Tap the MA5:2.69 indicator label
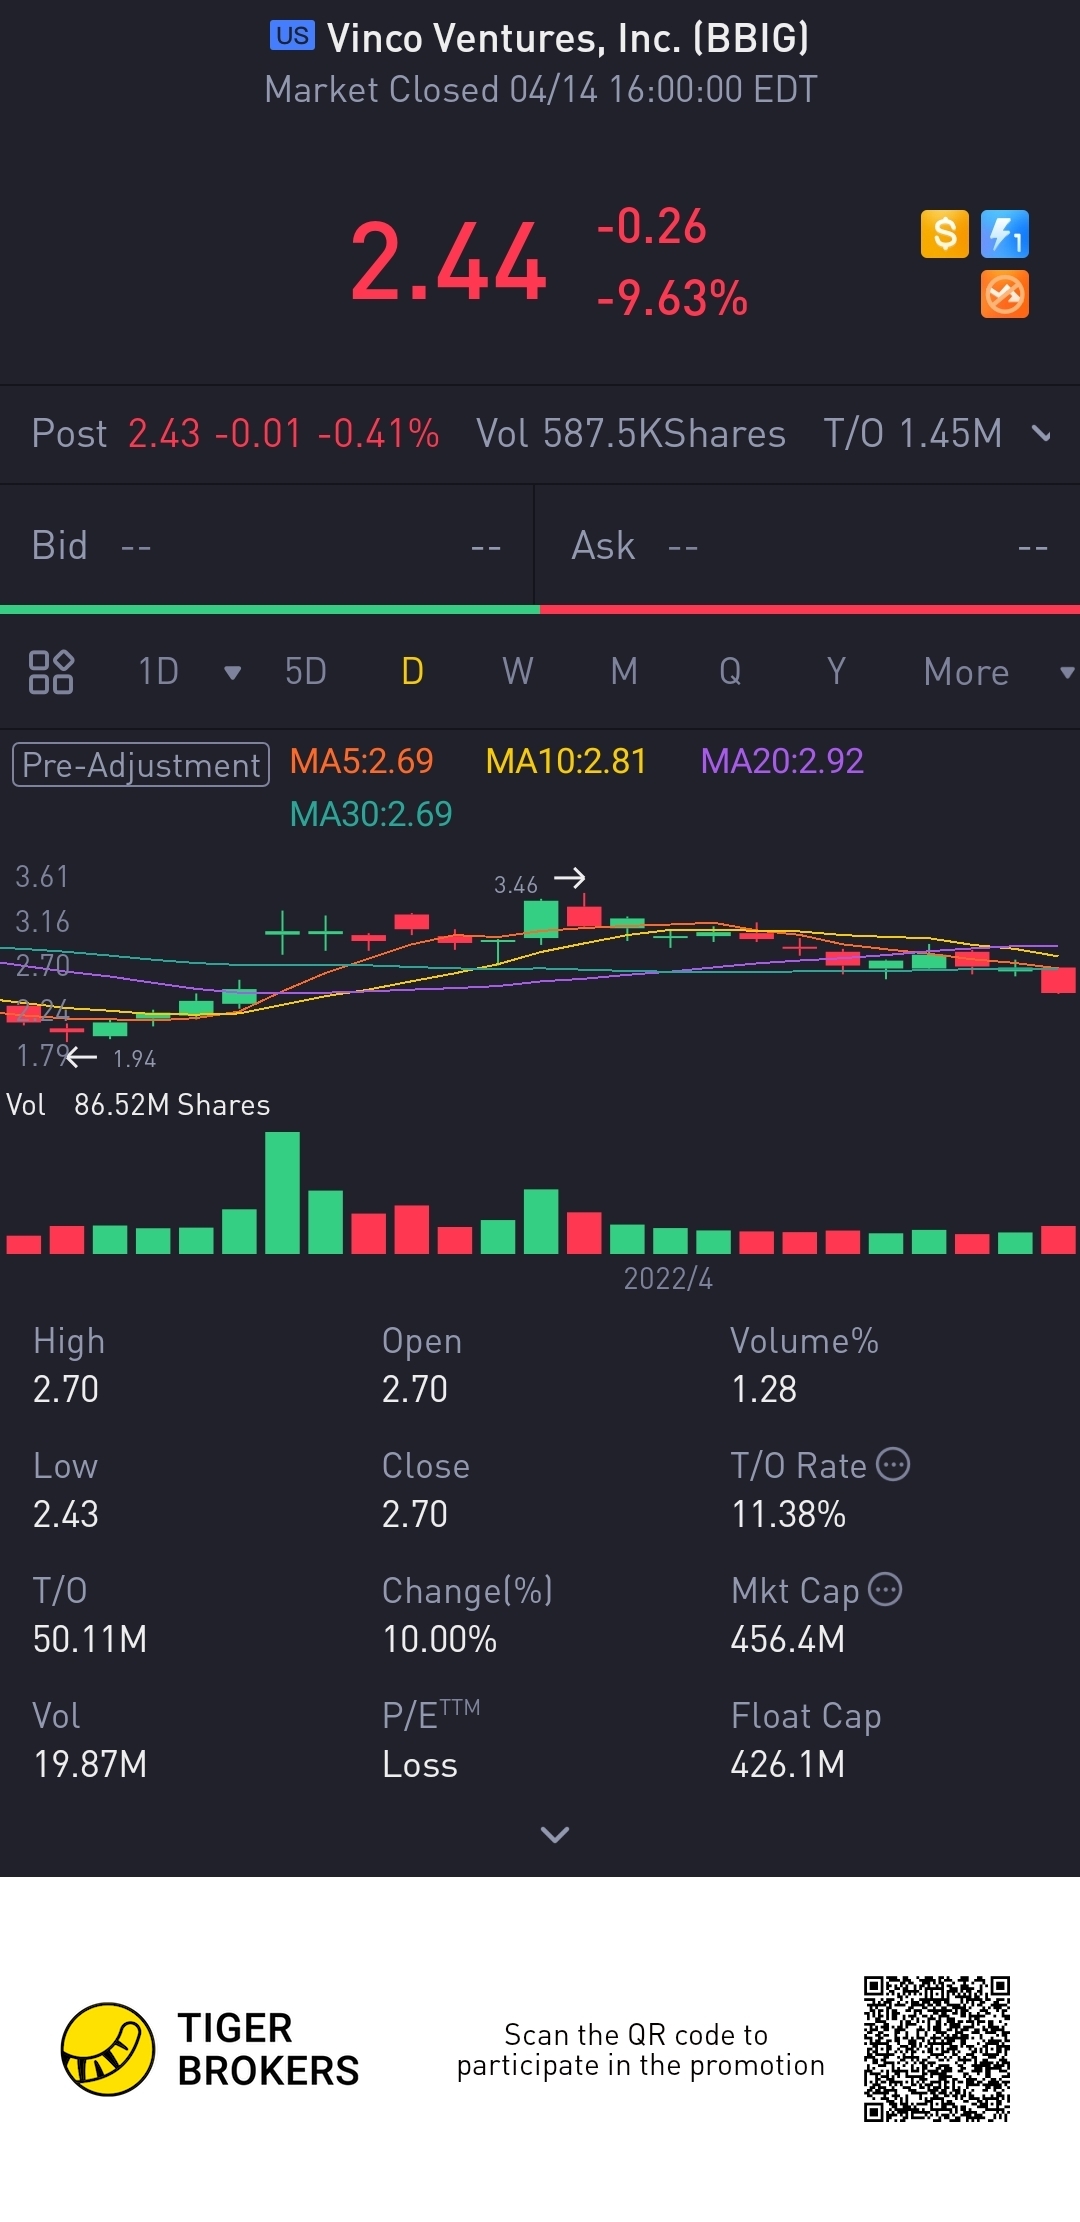The image size is (1080, 2222). (x=361, y=761)
